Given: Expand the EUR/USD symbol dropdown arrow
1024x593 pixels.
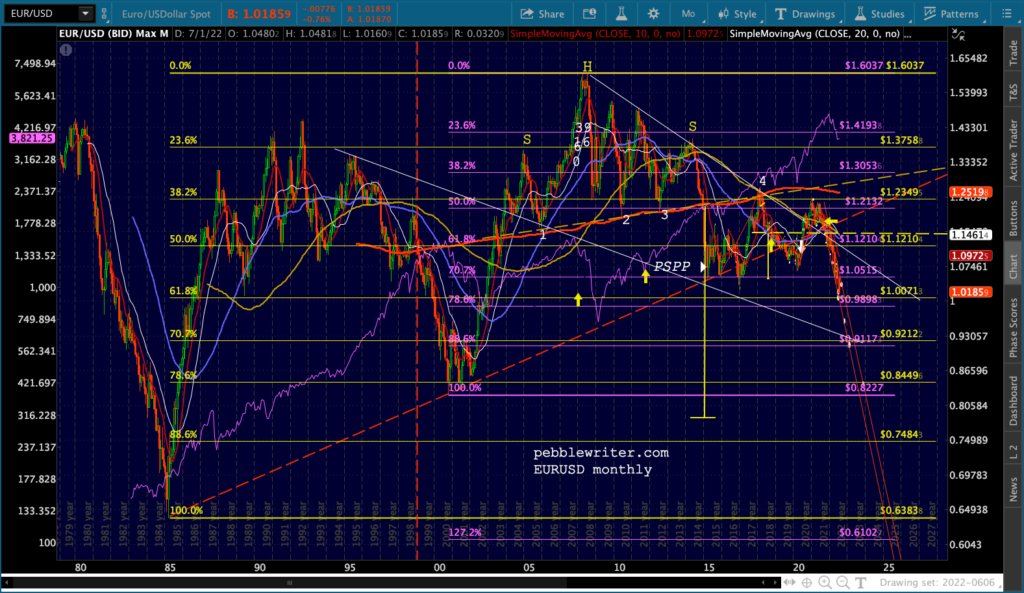Looking at the screenshot, I should (86, 13).
